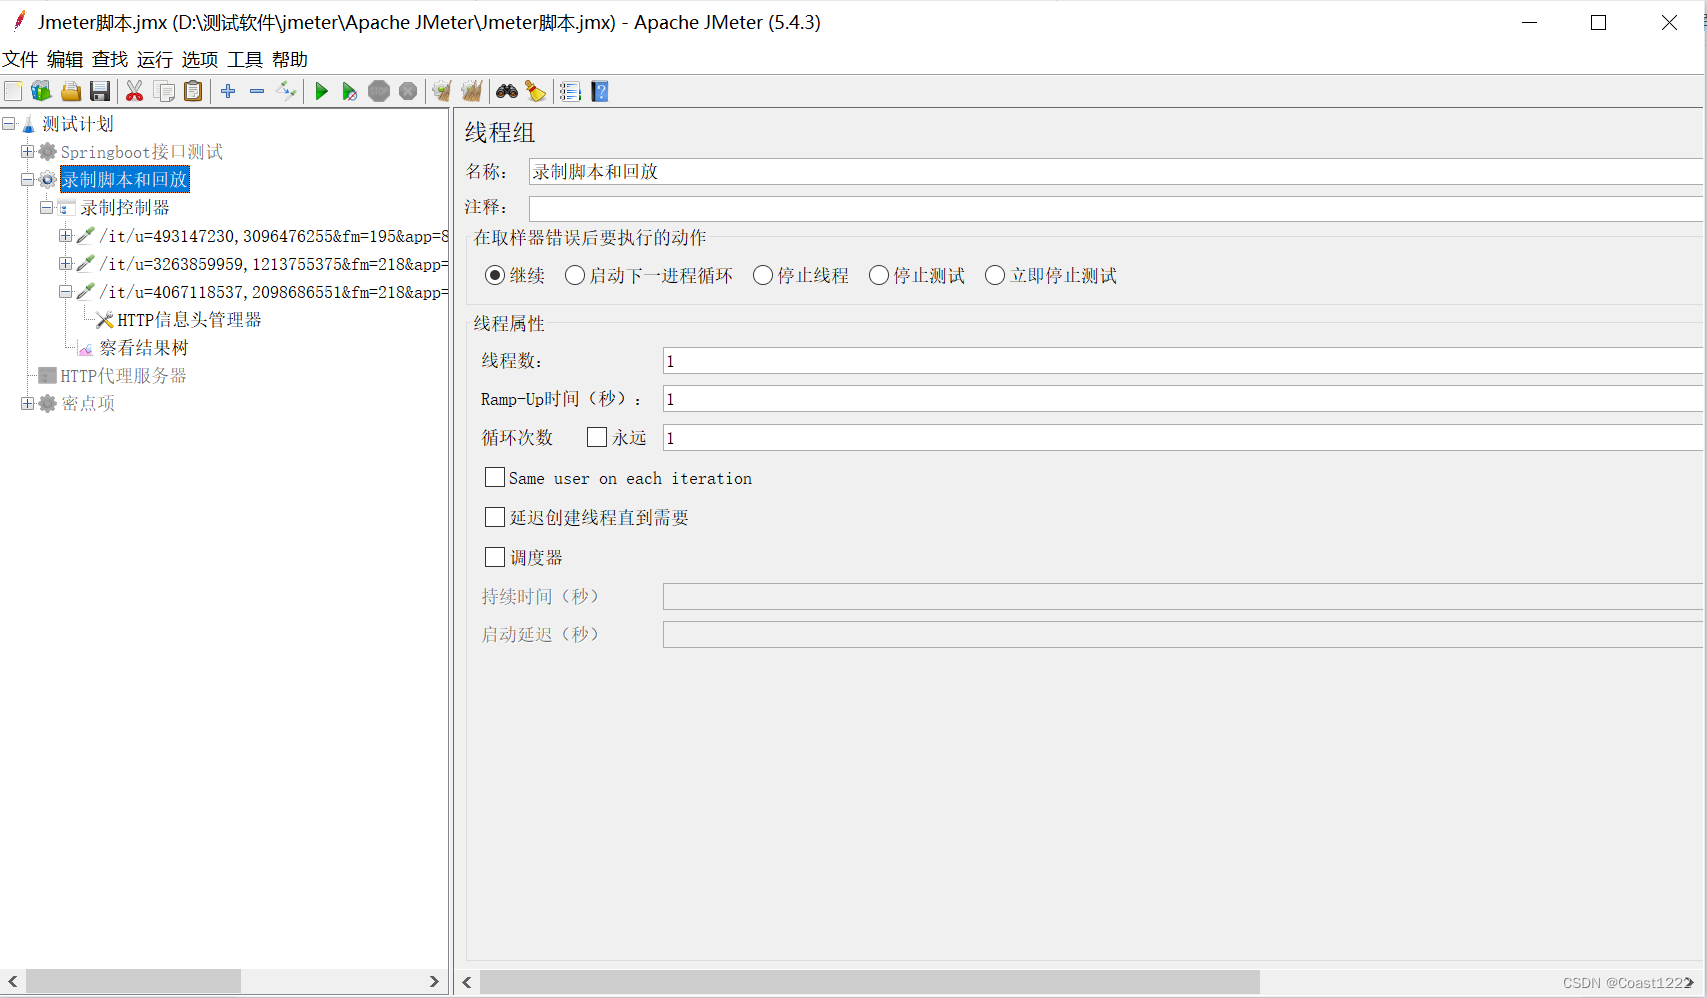Click the Toggle enable/disable icon
The image size is (1707, 998).
[x=286, y=92]
